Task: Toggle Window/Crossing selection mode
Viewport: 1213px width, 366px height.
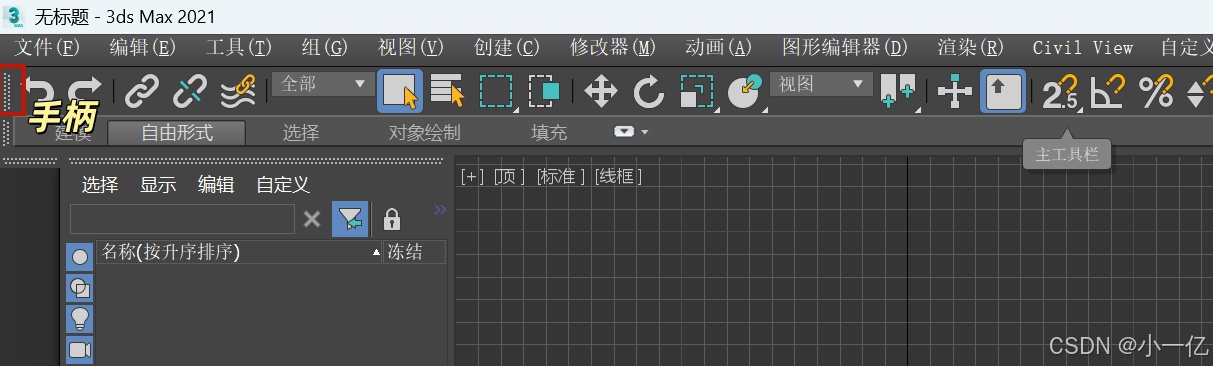Action: tap(545, 92)
